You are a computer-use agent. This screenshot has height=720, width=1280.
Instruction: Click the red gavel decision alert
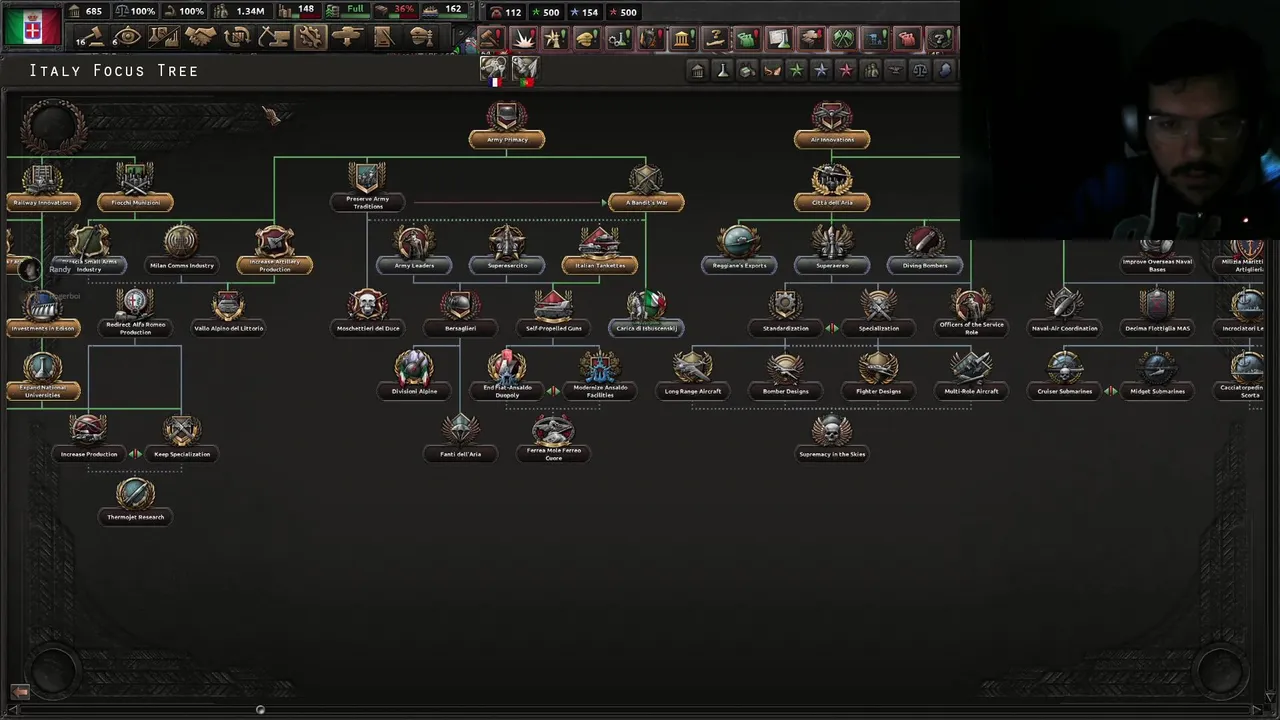[491, 39]
